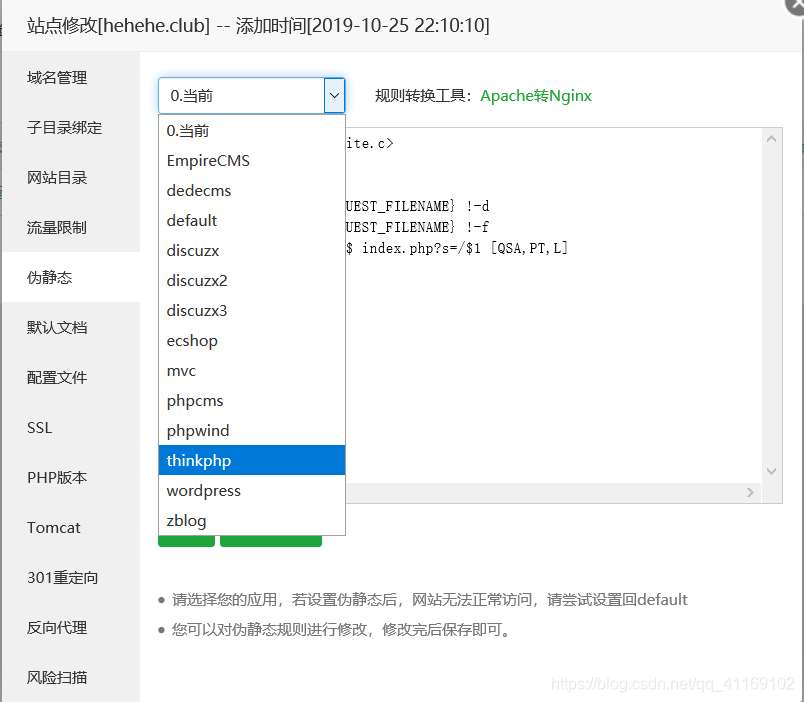The height and width of the screenshot is (702, 804).
Task: Select discuzx rewrite template
Action: click(252, 251)
